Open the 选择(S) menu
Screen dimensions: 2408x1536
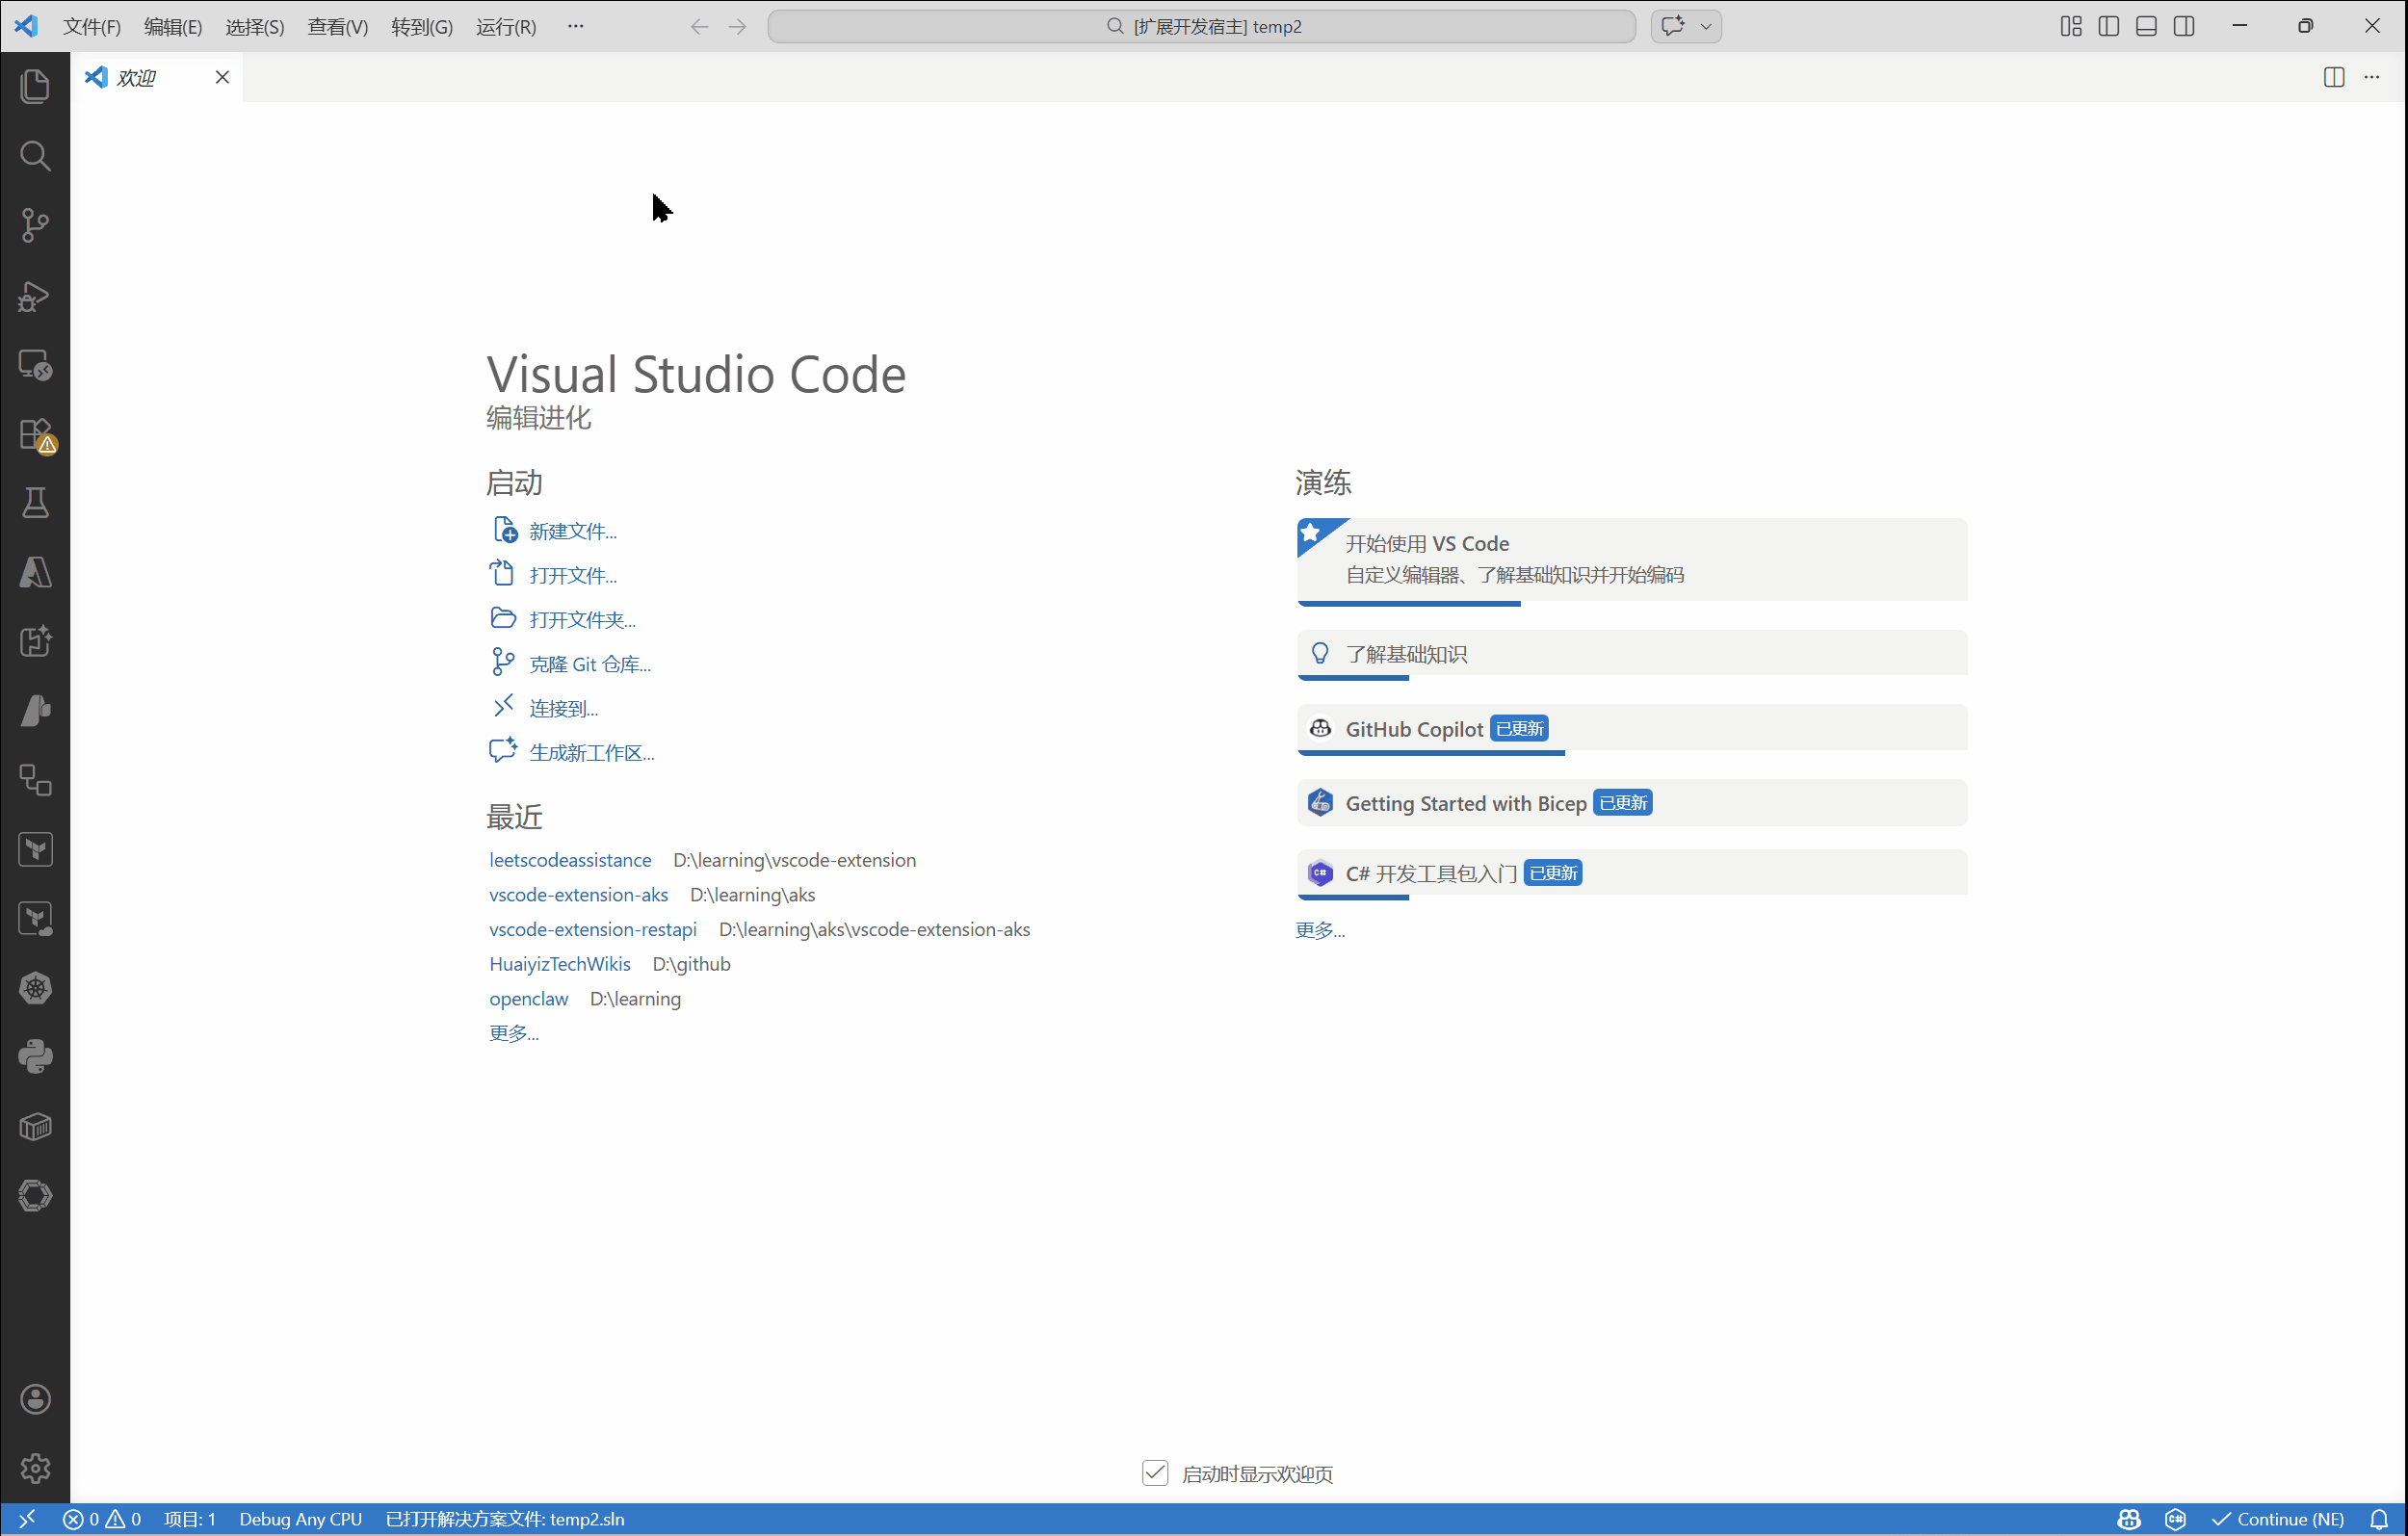tap(255, 26)
